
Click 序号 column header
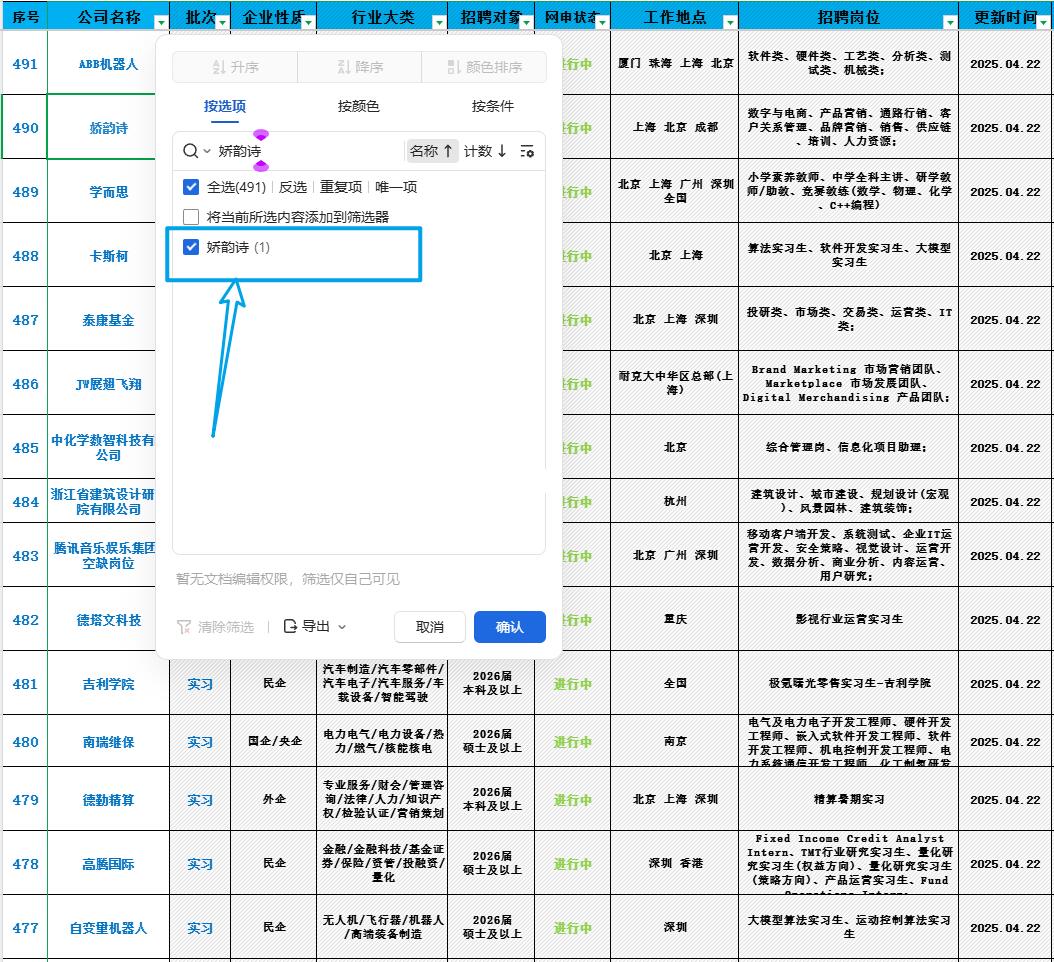[25, 16]
